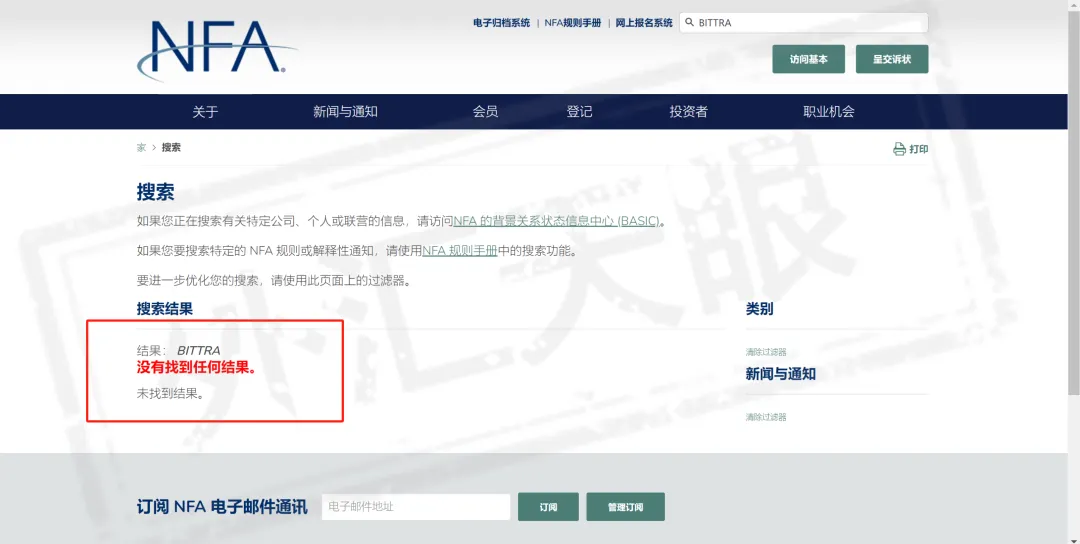Open the NFA 规则手册 inline link
Image resolution: width=1080 pixels, height=544 pixels.
click(459, 251)
